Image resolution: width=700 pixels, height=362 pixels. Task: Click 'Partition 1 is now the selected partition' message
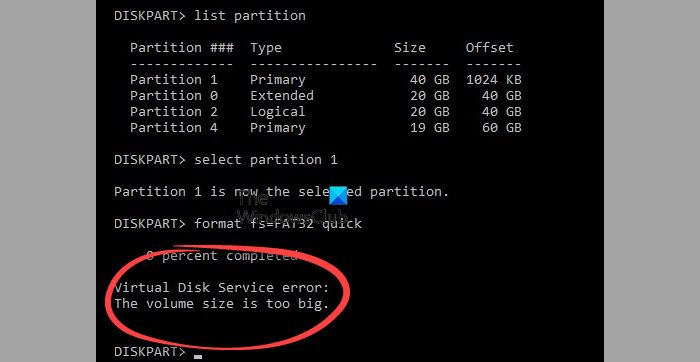pos(281,192)
